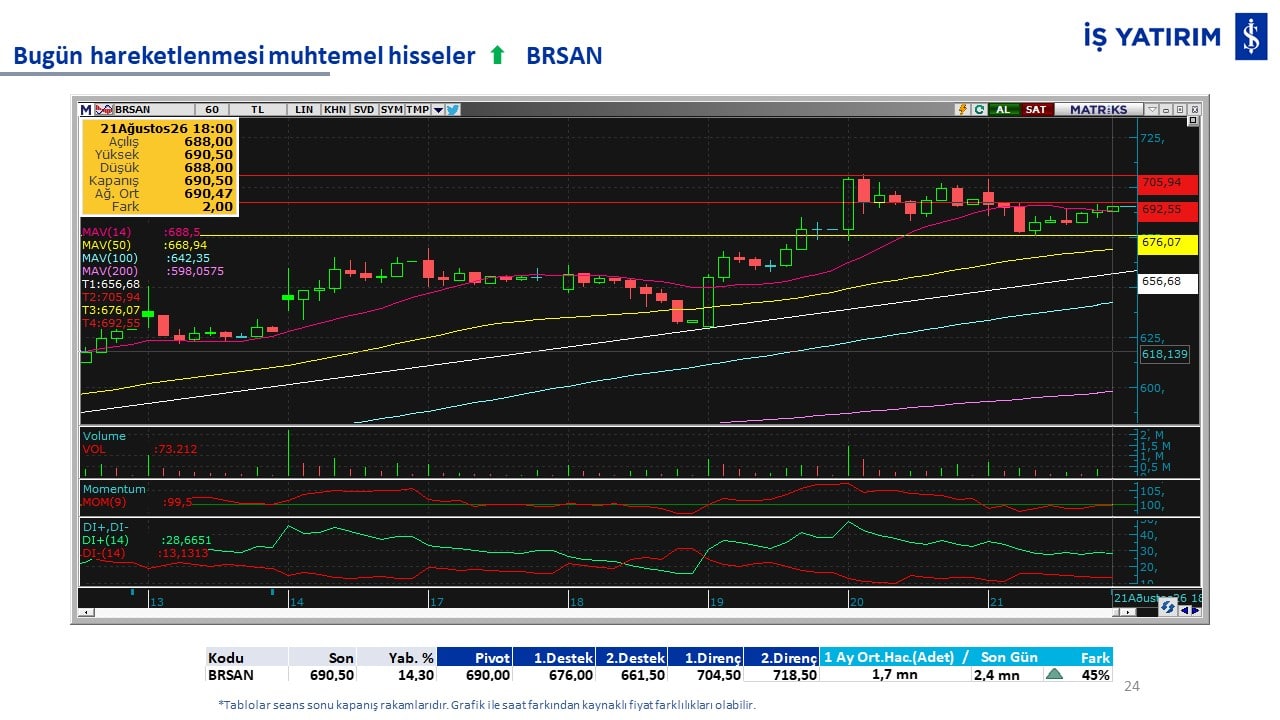Image resolution: width=1280 pixels, height=720 pixels.
Task: Click the blue sync arrows icon
Action: (x=1168, y=607)
